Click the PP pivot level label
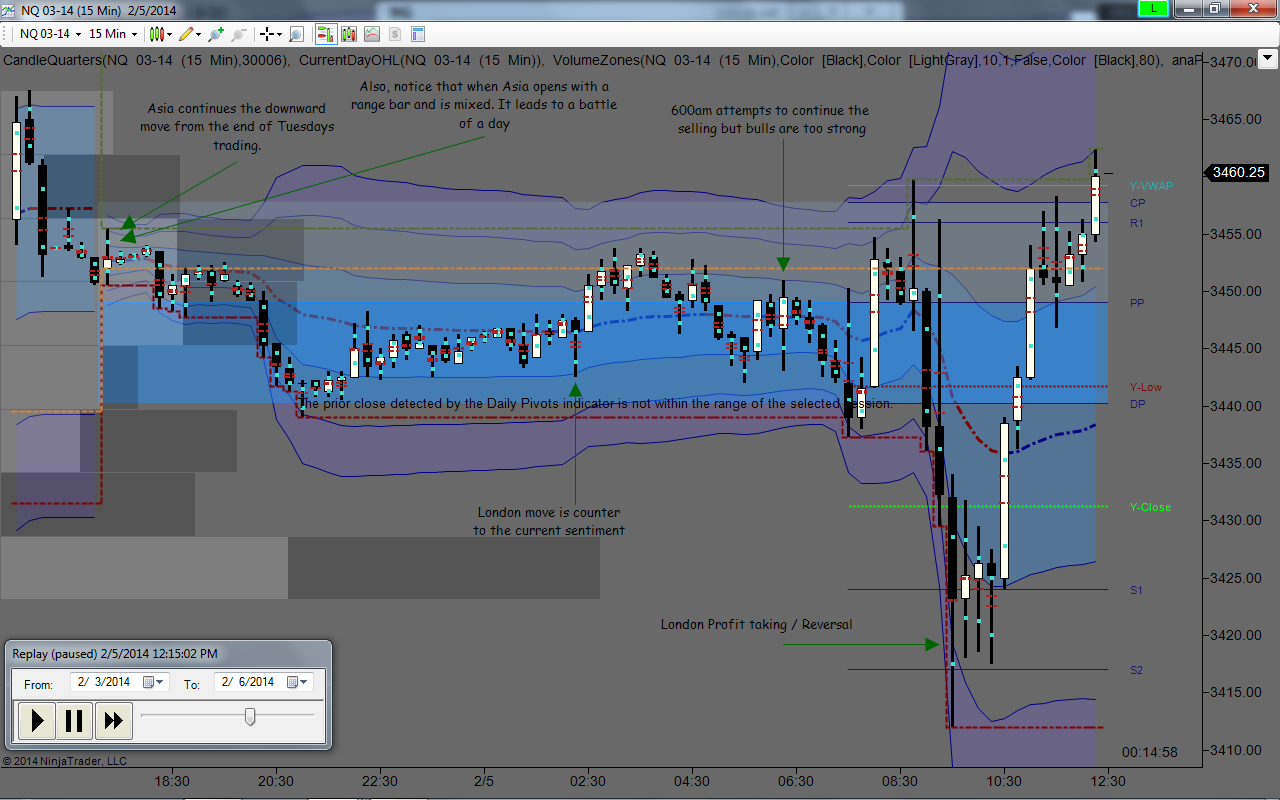The width and height of the screenshot is (1280, 800). [x=1137, y=303]
